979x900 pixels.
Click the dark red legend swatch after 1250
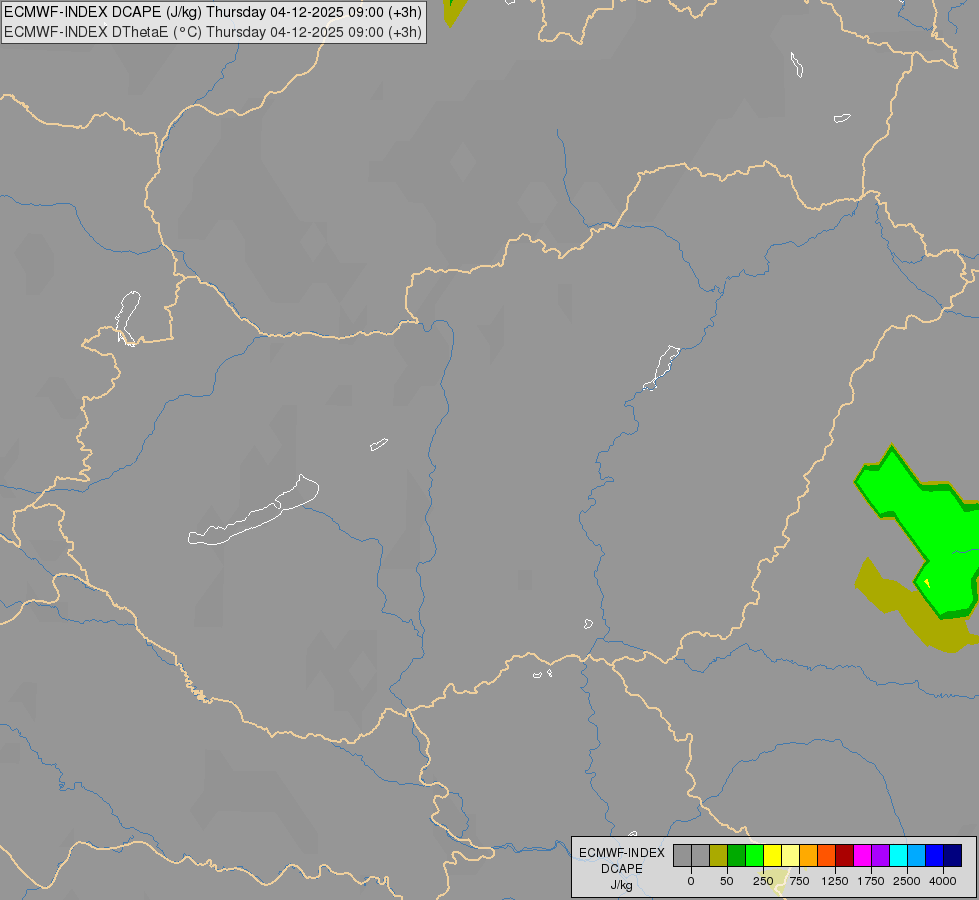pyautogui.click(x=845, y=856)
